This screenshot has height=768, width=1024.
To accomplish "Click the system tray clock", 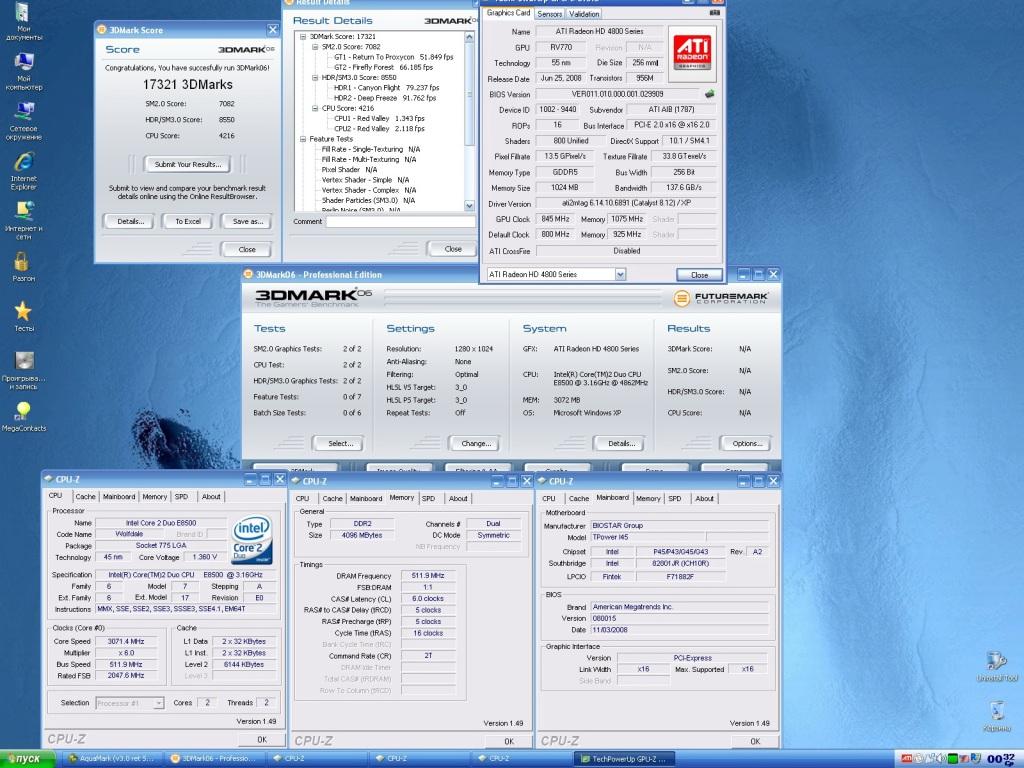I will (x=1000, y=759).
